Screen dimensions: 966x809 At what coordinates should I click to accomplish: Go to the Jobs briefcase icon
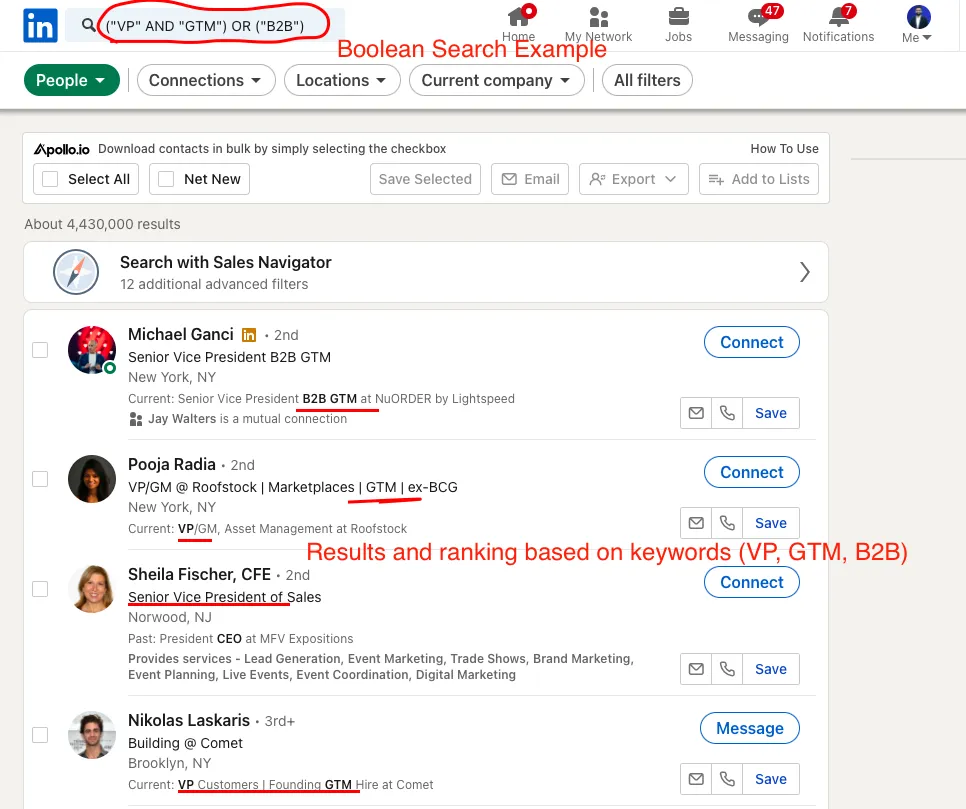[678, 17]
